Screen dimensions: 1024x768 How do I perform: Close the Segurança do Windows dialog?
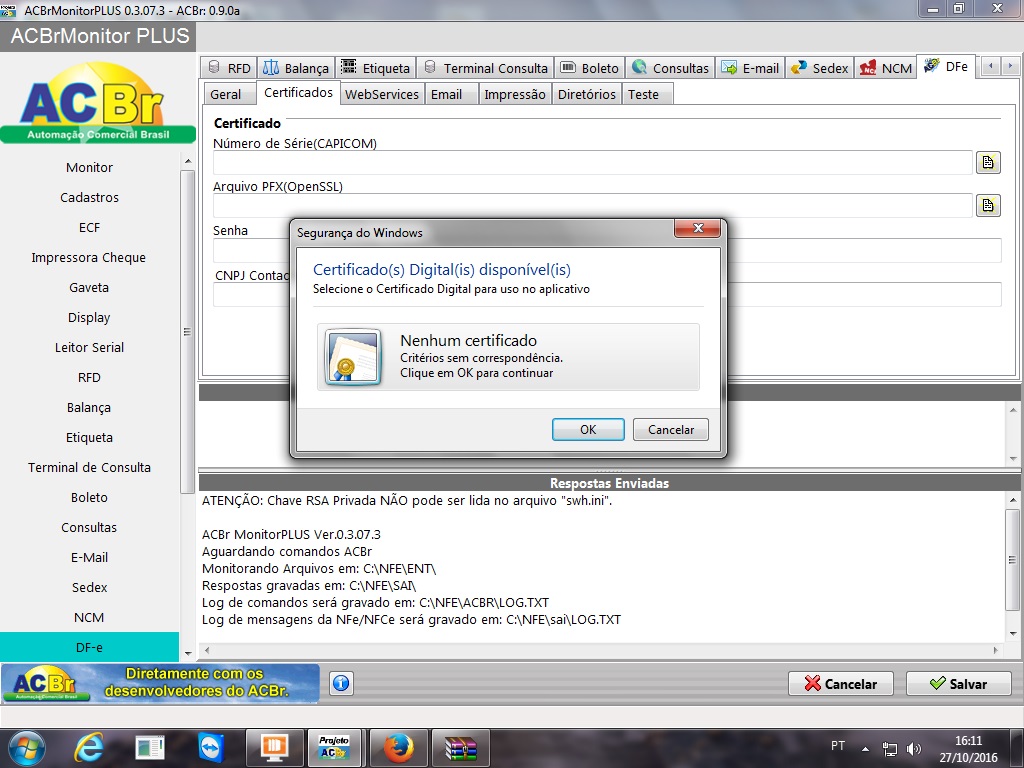(697, 228)
